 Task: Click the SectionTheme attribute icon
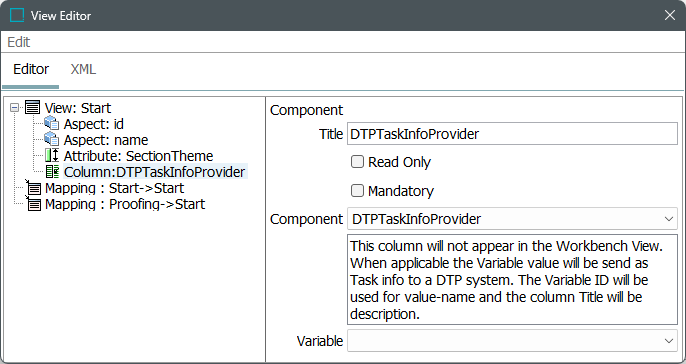[52, 156]
